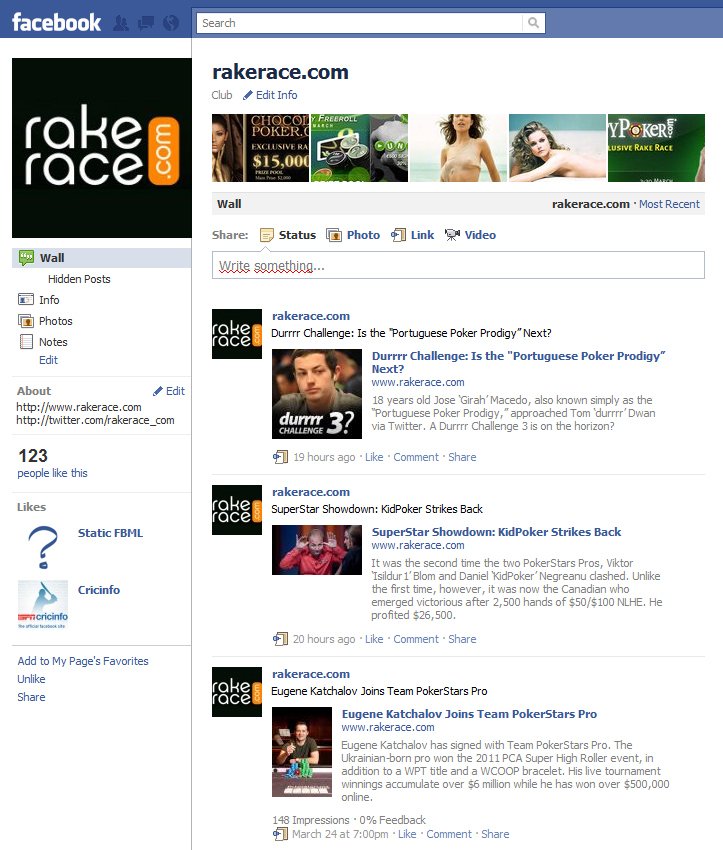
Task: Click the Notes icon in sidebar
Action: (x=26, y=342)
